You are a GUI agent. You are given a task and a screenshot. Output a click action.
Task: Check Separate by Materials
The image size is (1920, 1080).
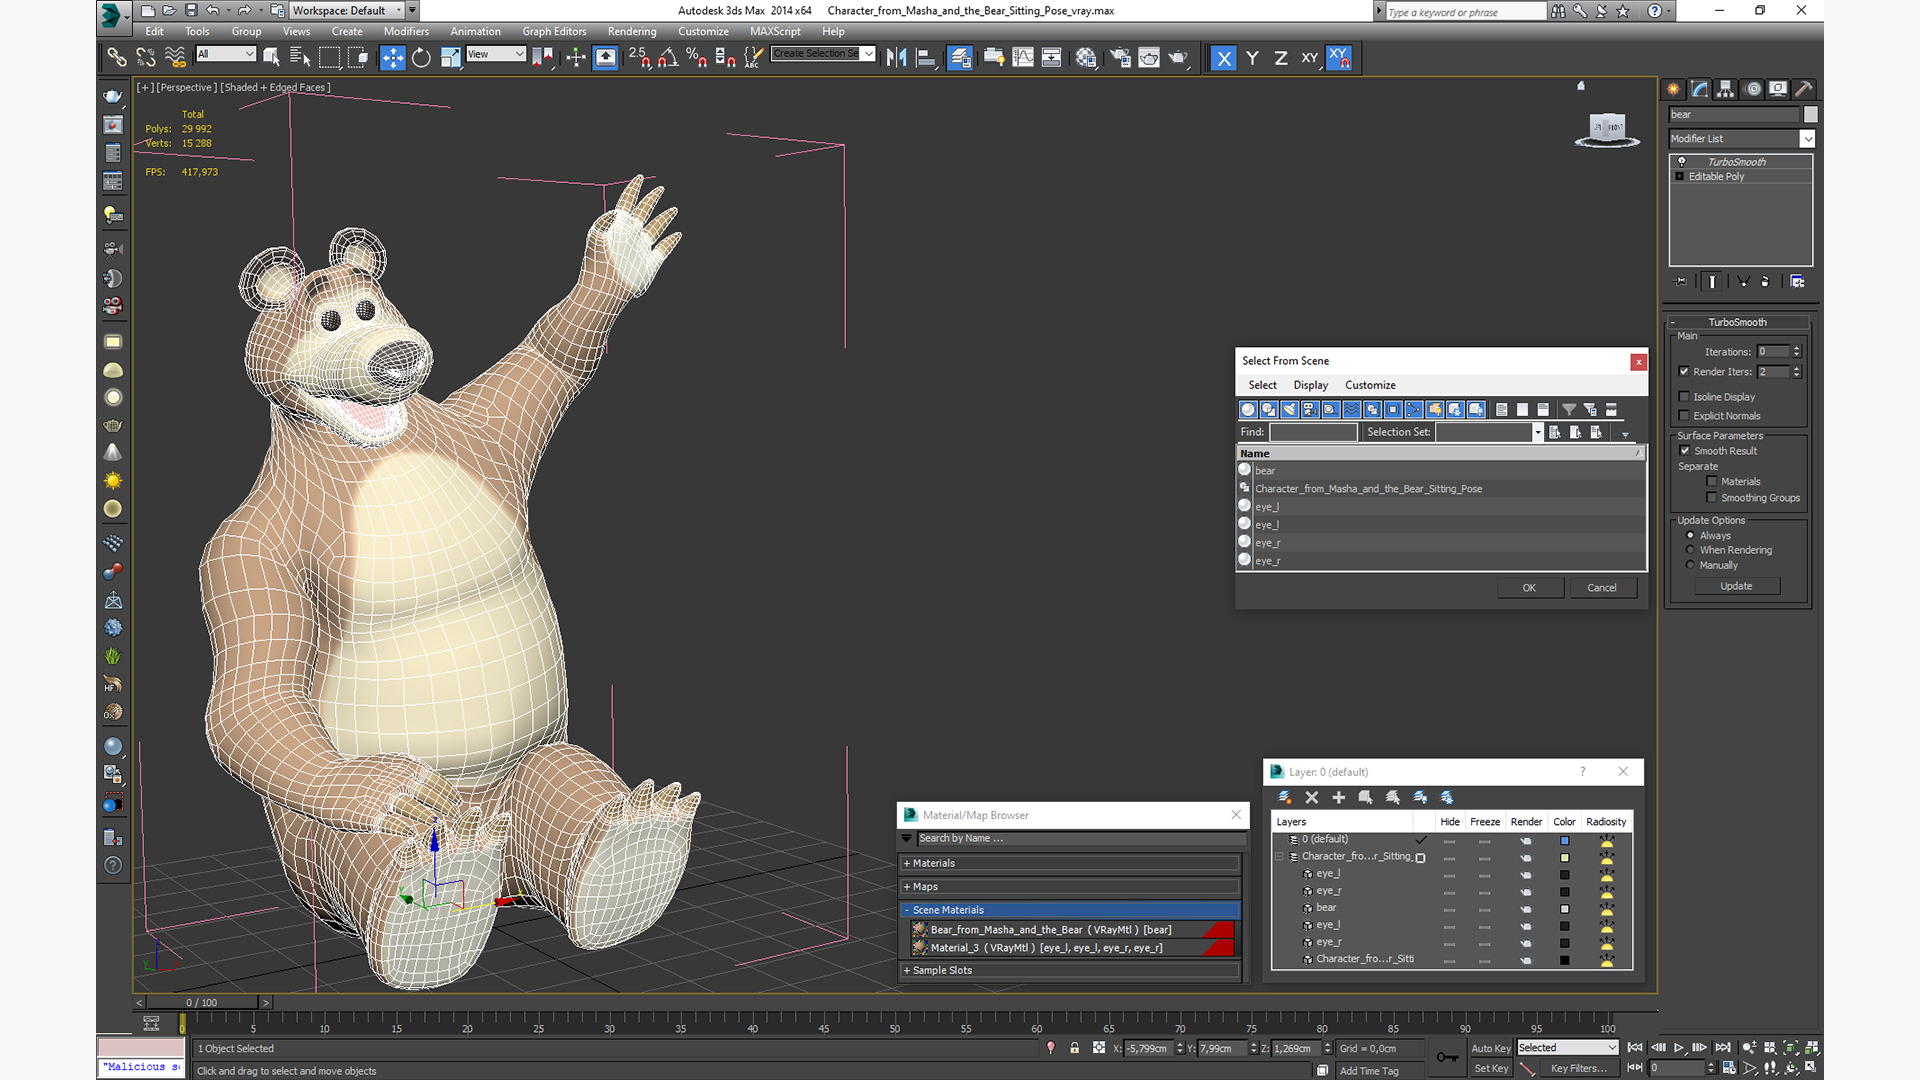click(x=1712, y=481)
